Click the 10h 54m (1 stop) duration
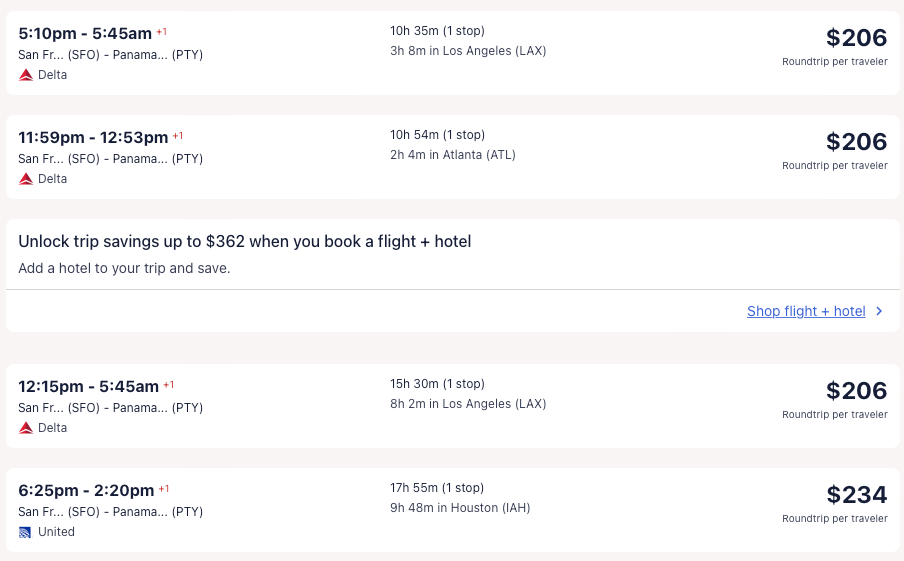904x561 pixels. click(x=437, y=135)
